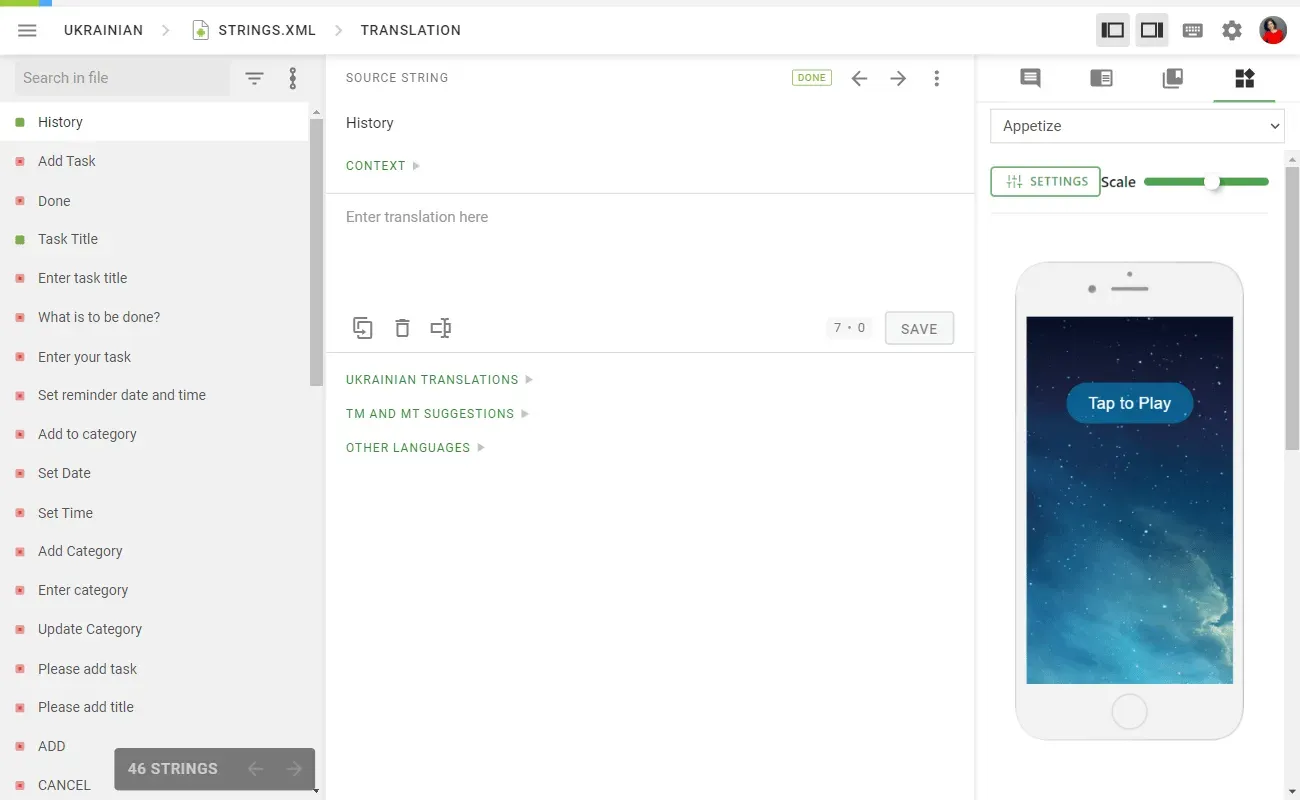Go to the previous string arrow
The width and height of the screenshot is (1300, 800).
click(x=859, y=78)
